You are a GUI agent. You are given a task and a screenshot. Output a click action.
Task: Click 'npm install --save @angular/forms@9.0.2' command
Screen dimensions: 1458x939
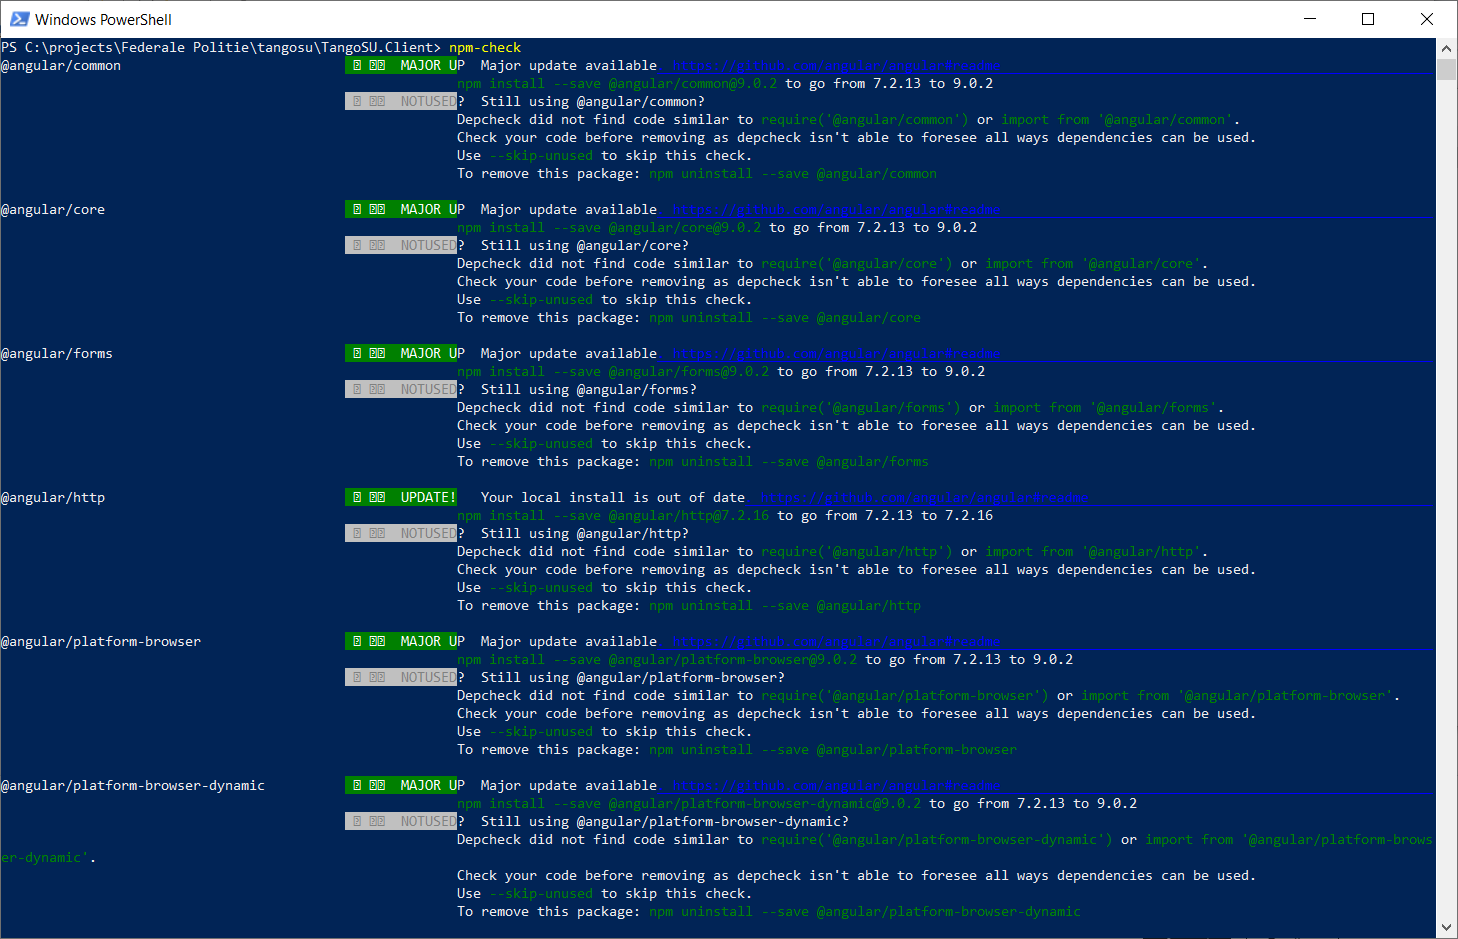[613, 371]
